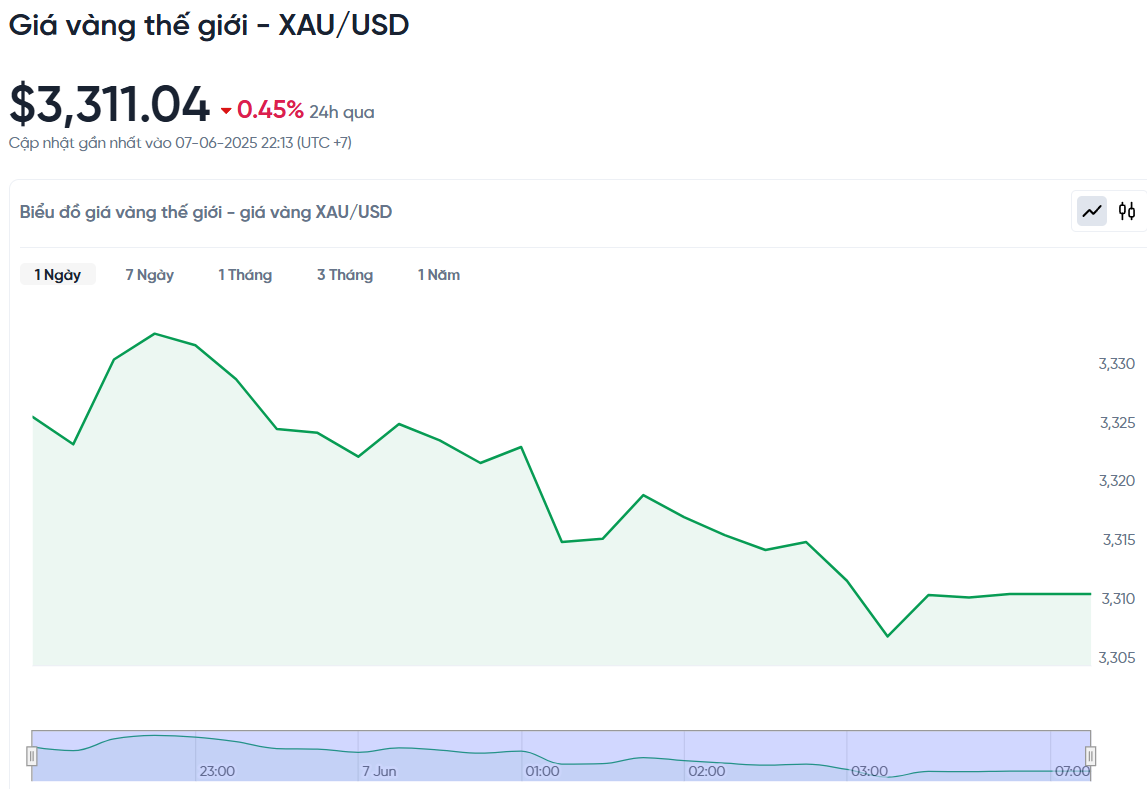This screenshot has height=789, width=1147.
Task: Click the $3,311.04 price value
Action: coord(110,105)
